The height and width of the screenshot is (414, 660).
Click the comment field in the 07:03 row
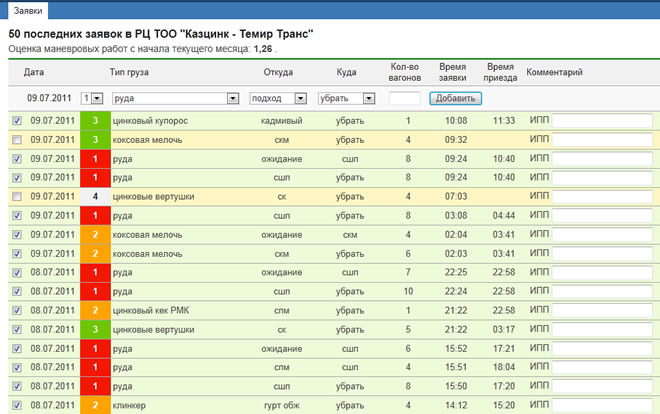click(x=602, y=196)
